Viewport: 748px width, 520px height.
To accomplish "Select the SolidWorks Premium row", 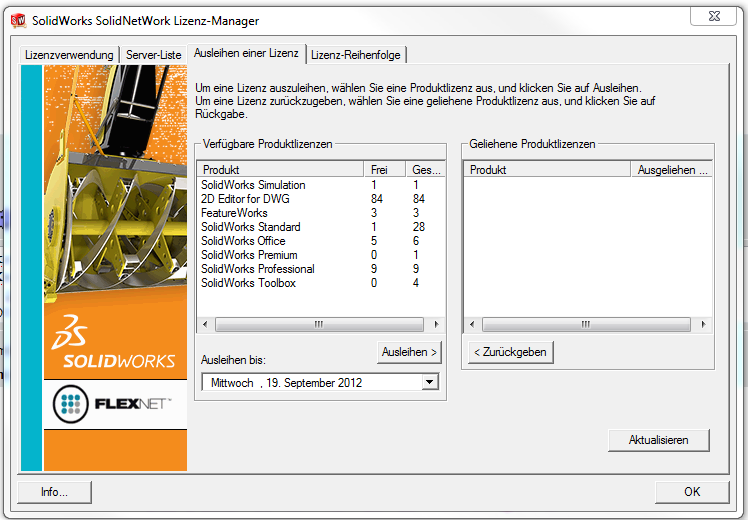I will pyautogui.click(x=321, y=255).
